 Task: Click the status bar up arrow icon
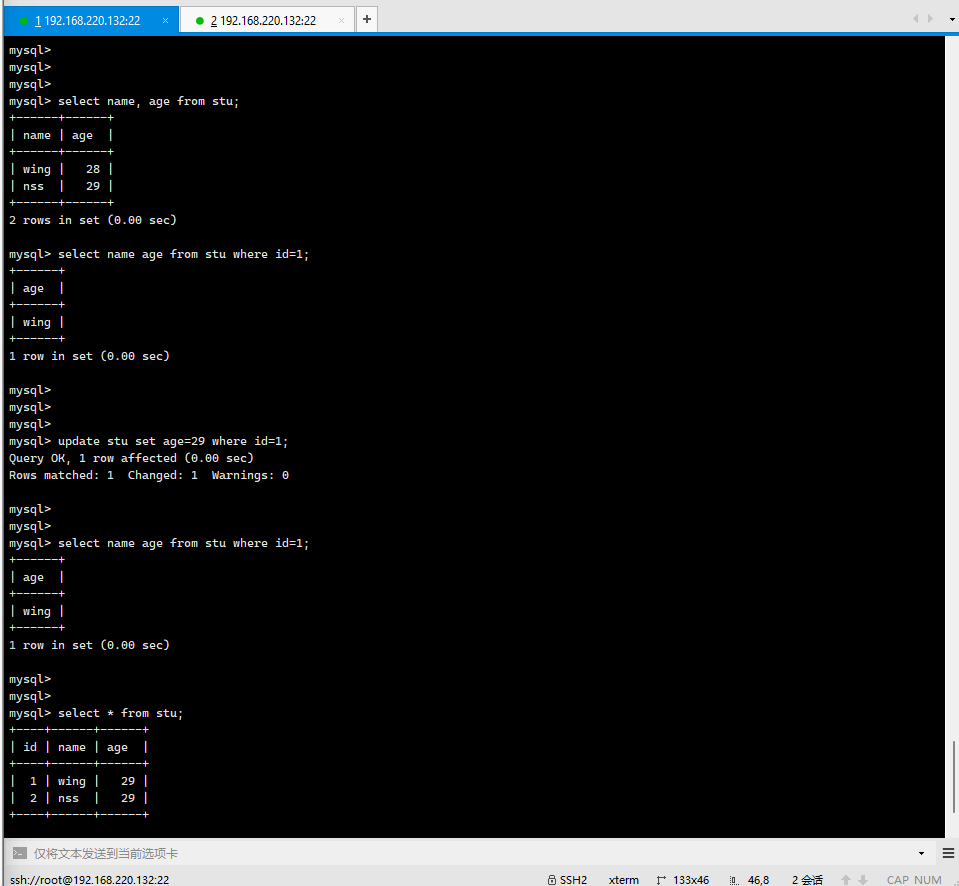[x=846, y=879]
